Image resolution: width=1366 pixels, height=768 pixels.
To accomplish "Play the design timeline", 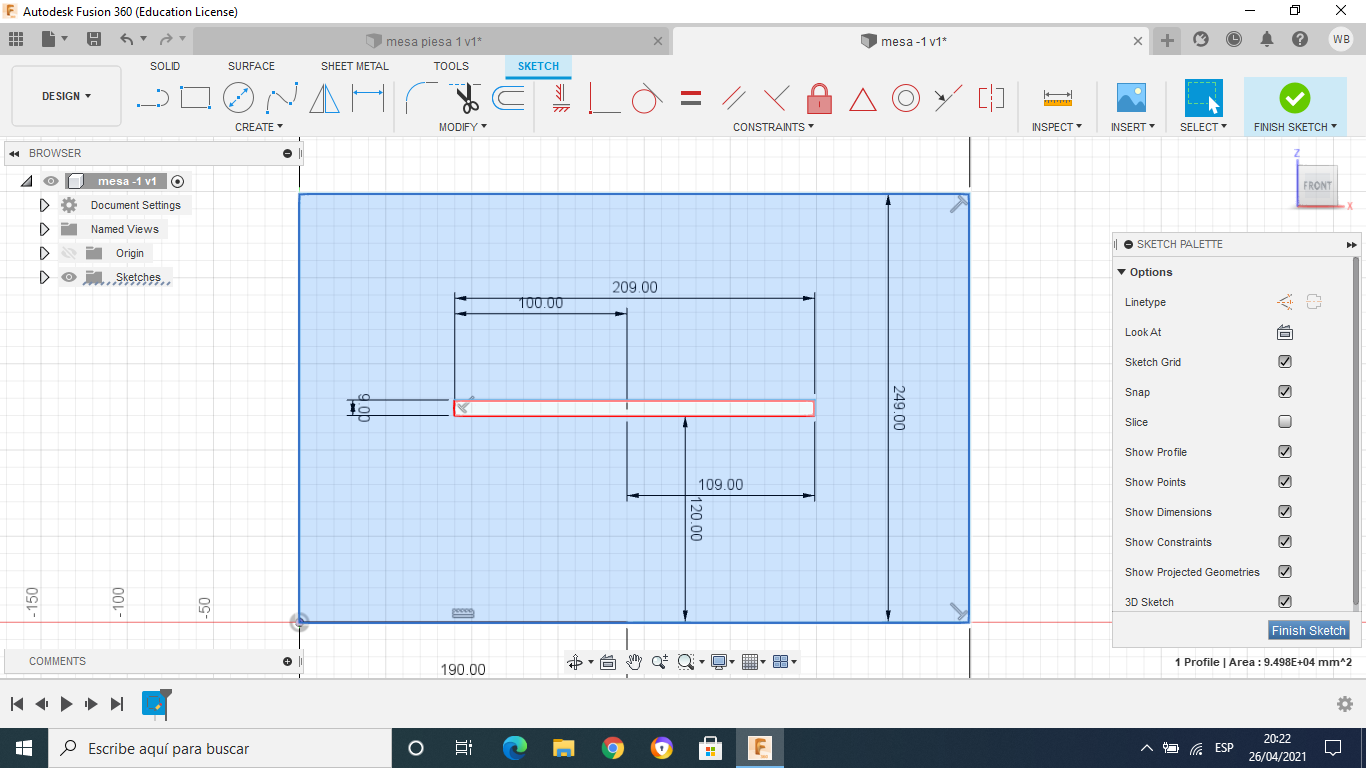I will 66,704.
